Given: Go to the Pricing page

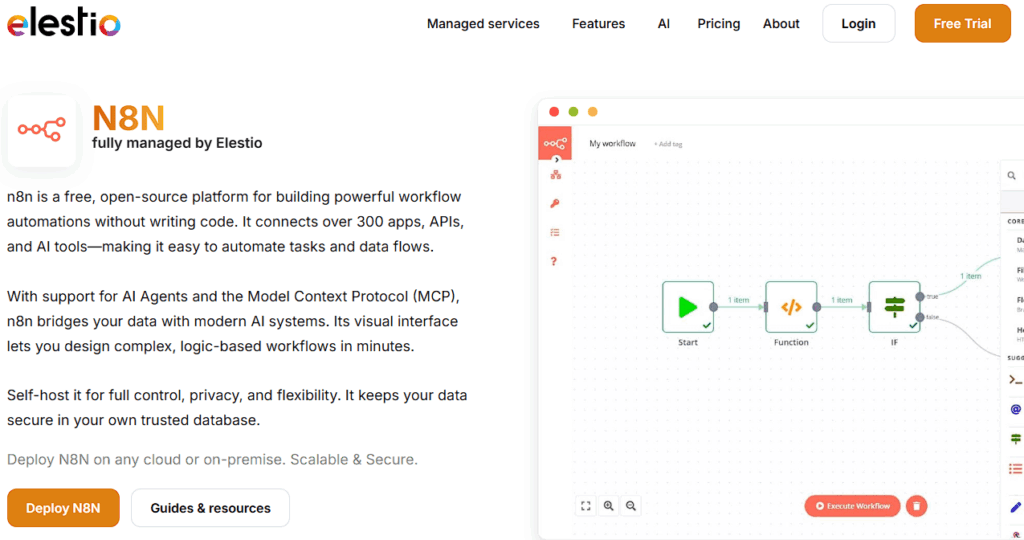Looking at the screenshot, I should coord(718,24).
